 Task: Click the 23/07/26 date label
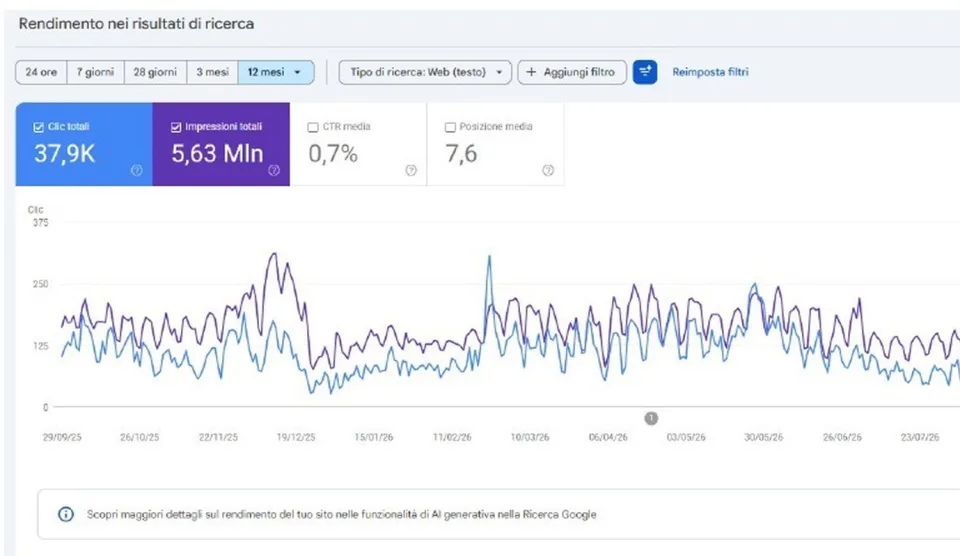tap(920, 437)
